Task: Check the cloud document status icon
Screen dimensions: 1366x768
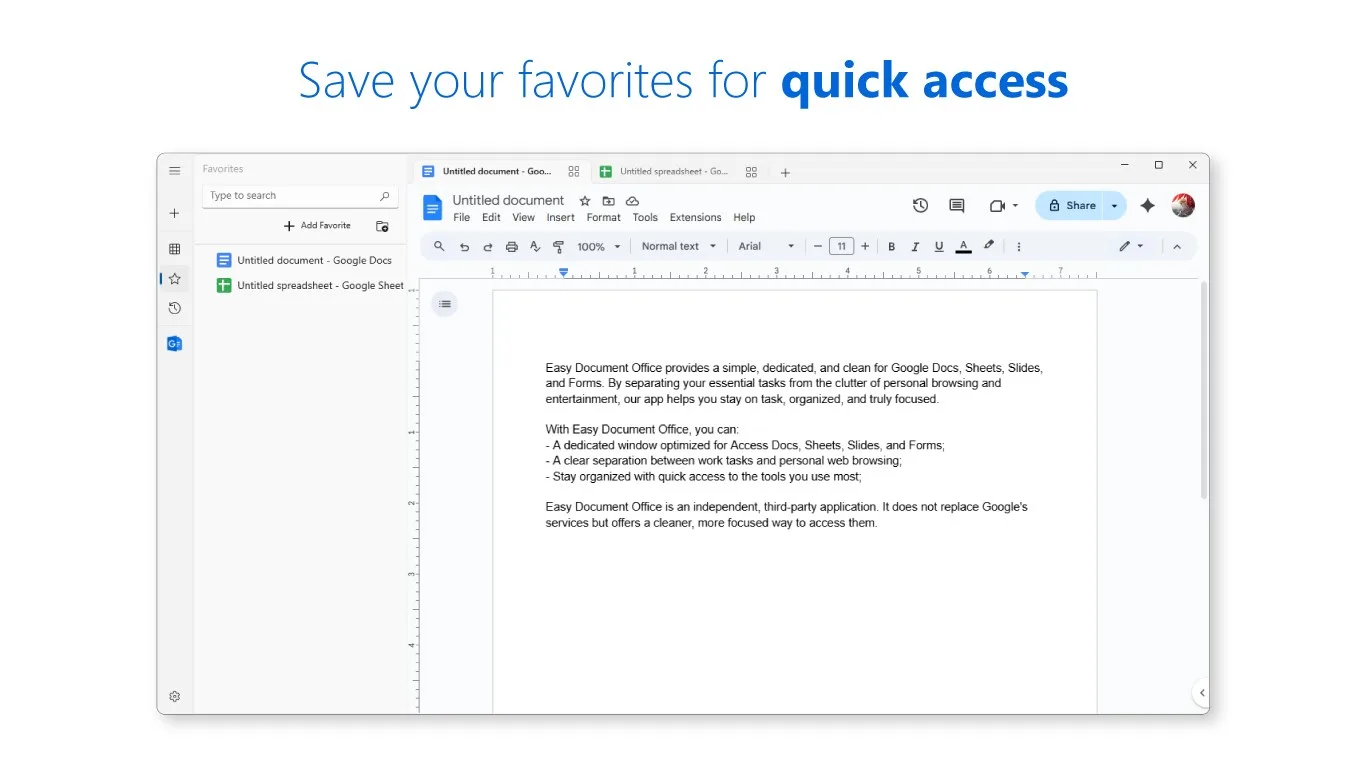Action: (632, 201)
